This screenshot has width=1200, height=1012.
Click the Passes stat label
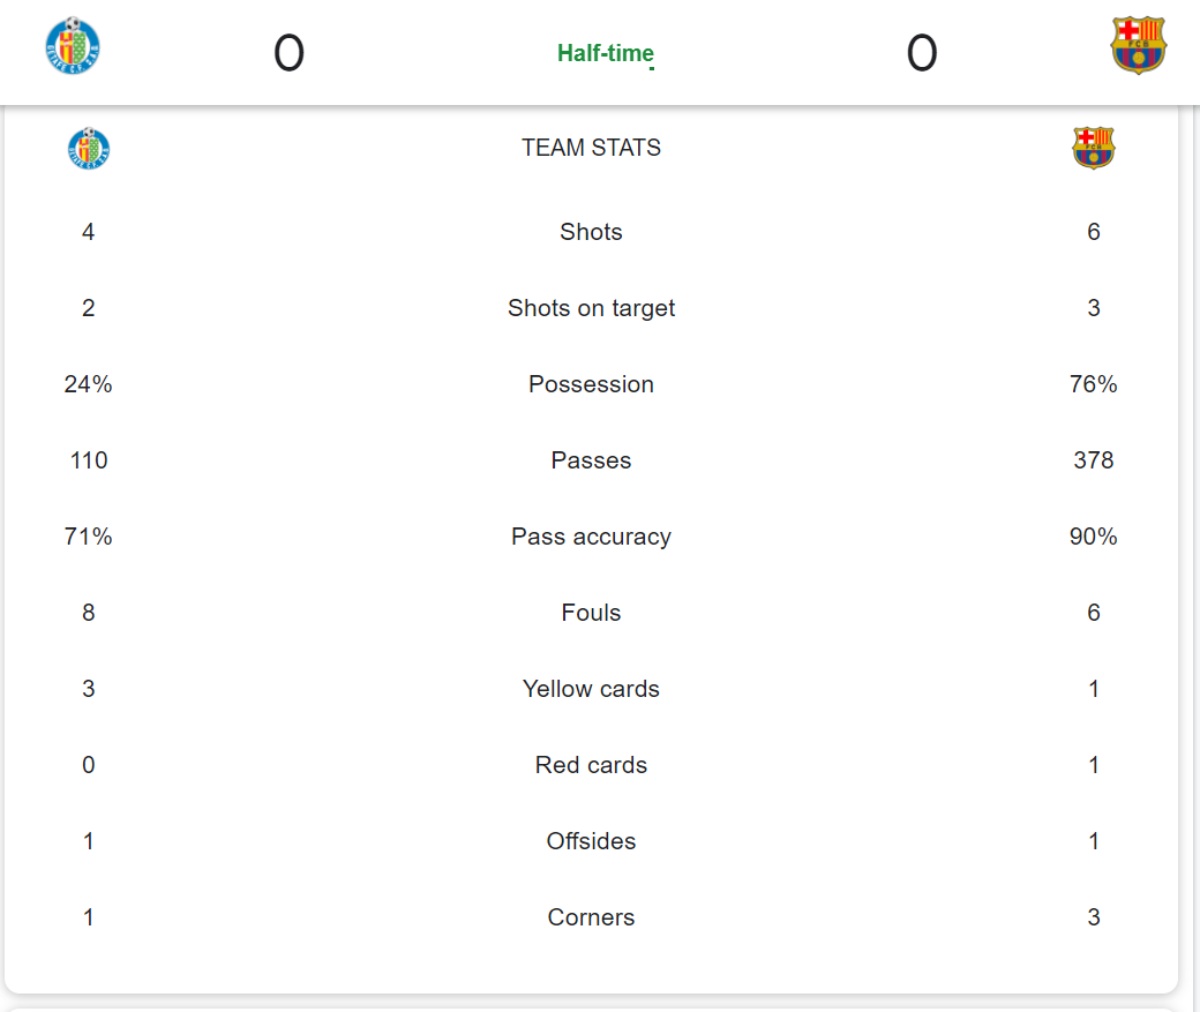point(591,460)
